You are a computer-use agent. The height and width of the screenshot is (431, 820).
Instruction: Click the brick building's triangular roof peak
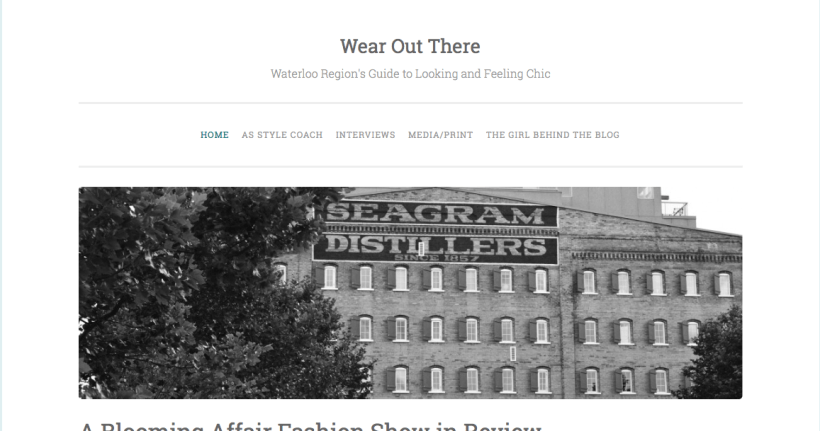pos(437,194)
